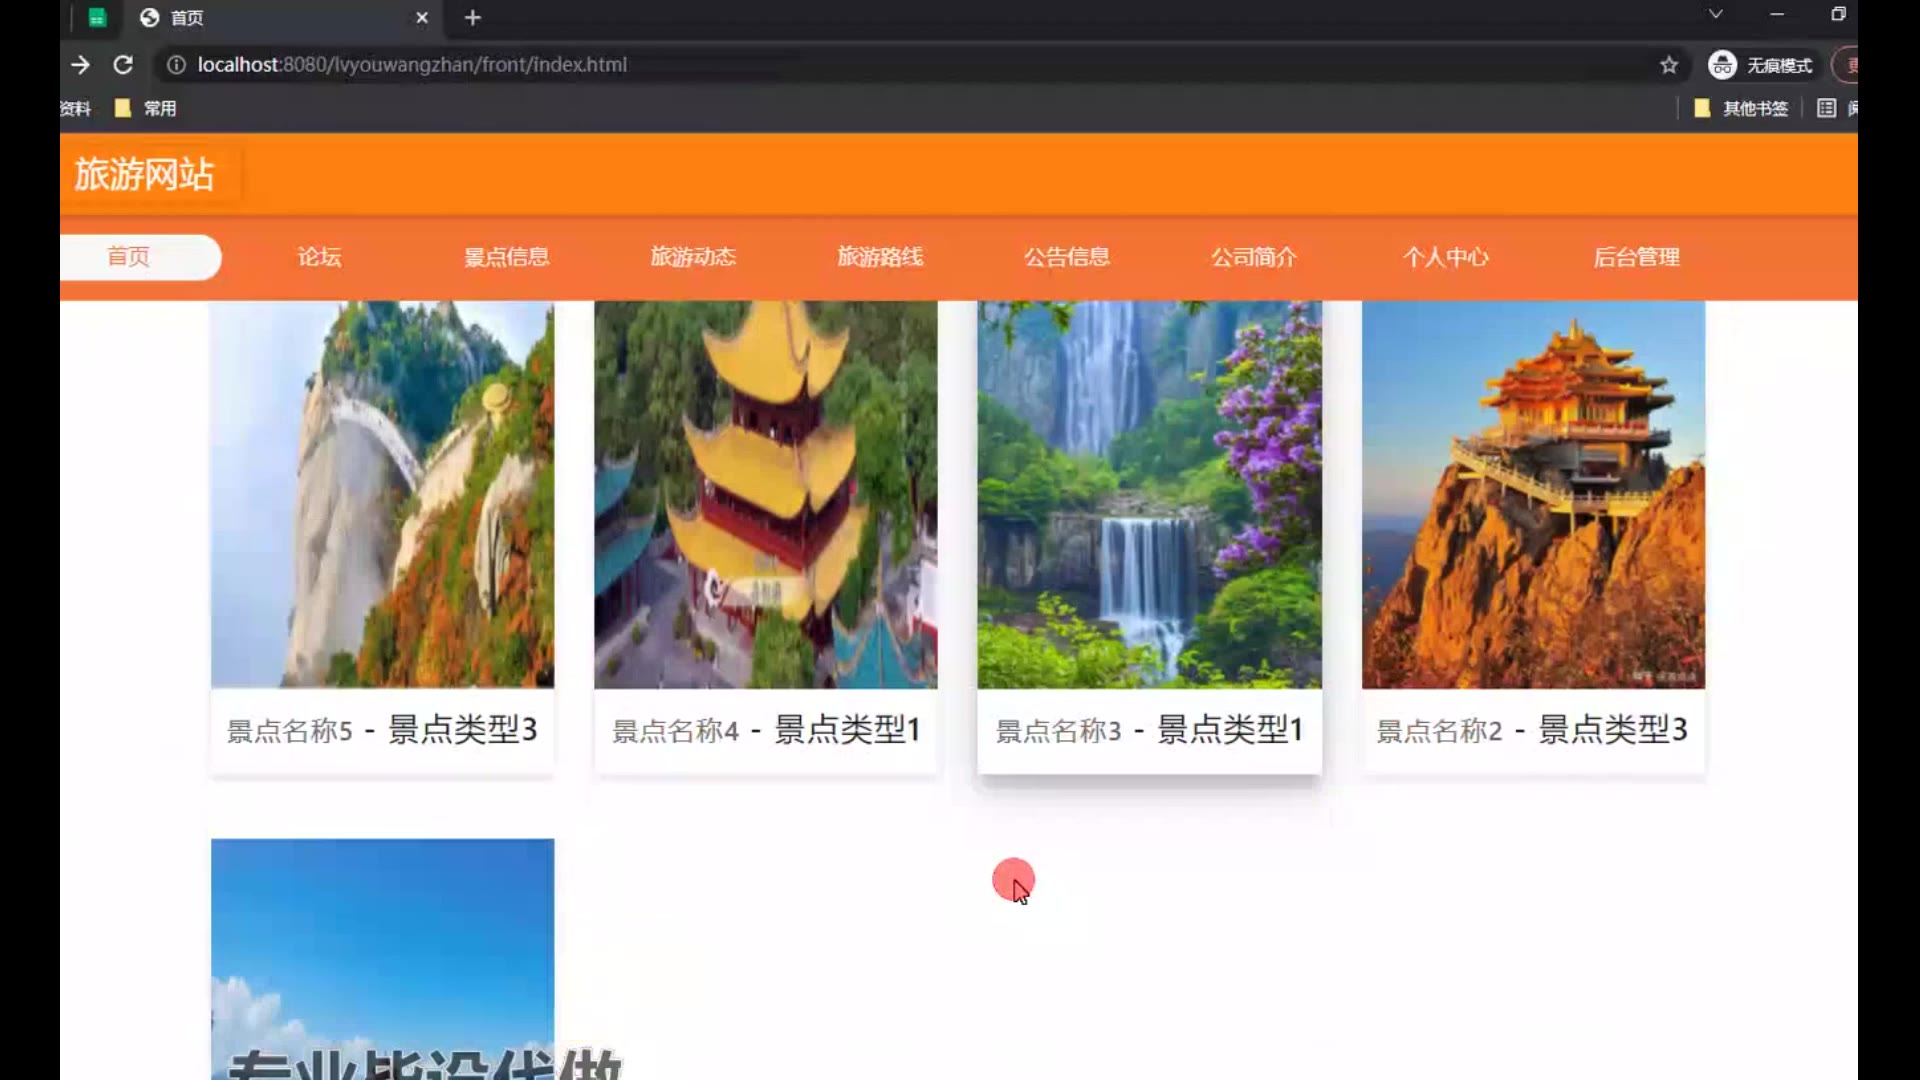Image resolution: width=1920 pixels, height=1080 pixels.
Task: Open the 论坛 menu item
Action: pos(319,257)
